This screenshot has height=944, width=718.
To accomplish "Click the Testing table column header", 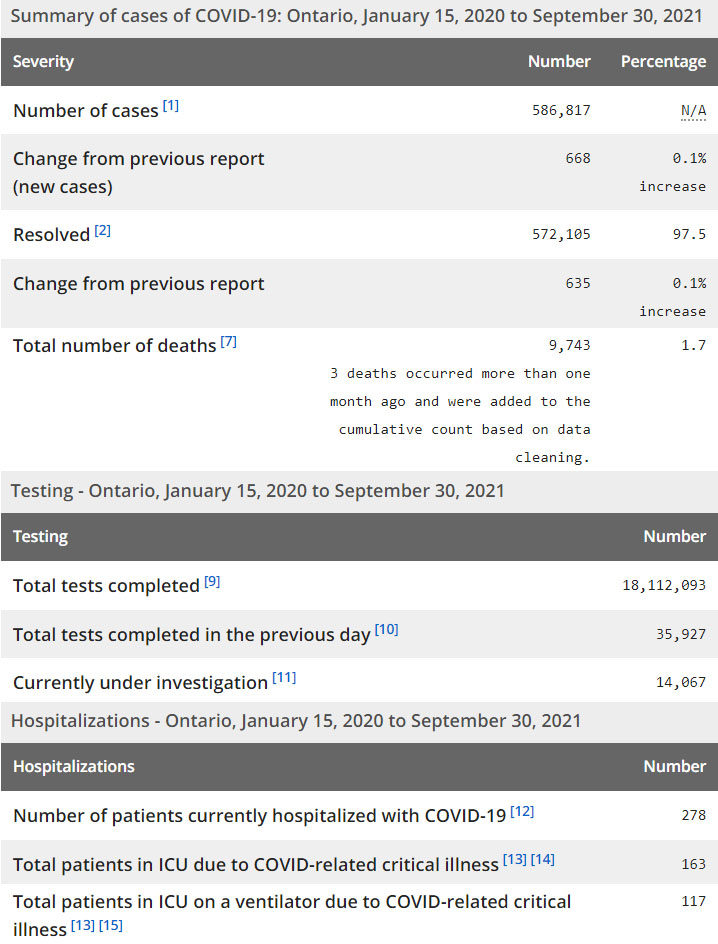I will [x=41, y=537].
